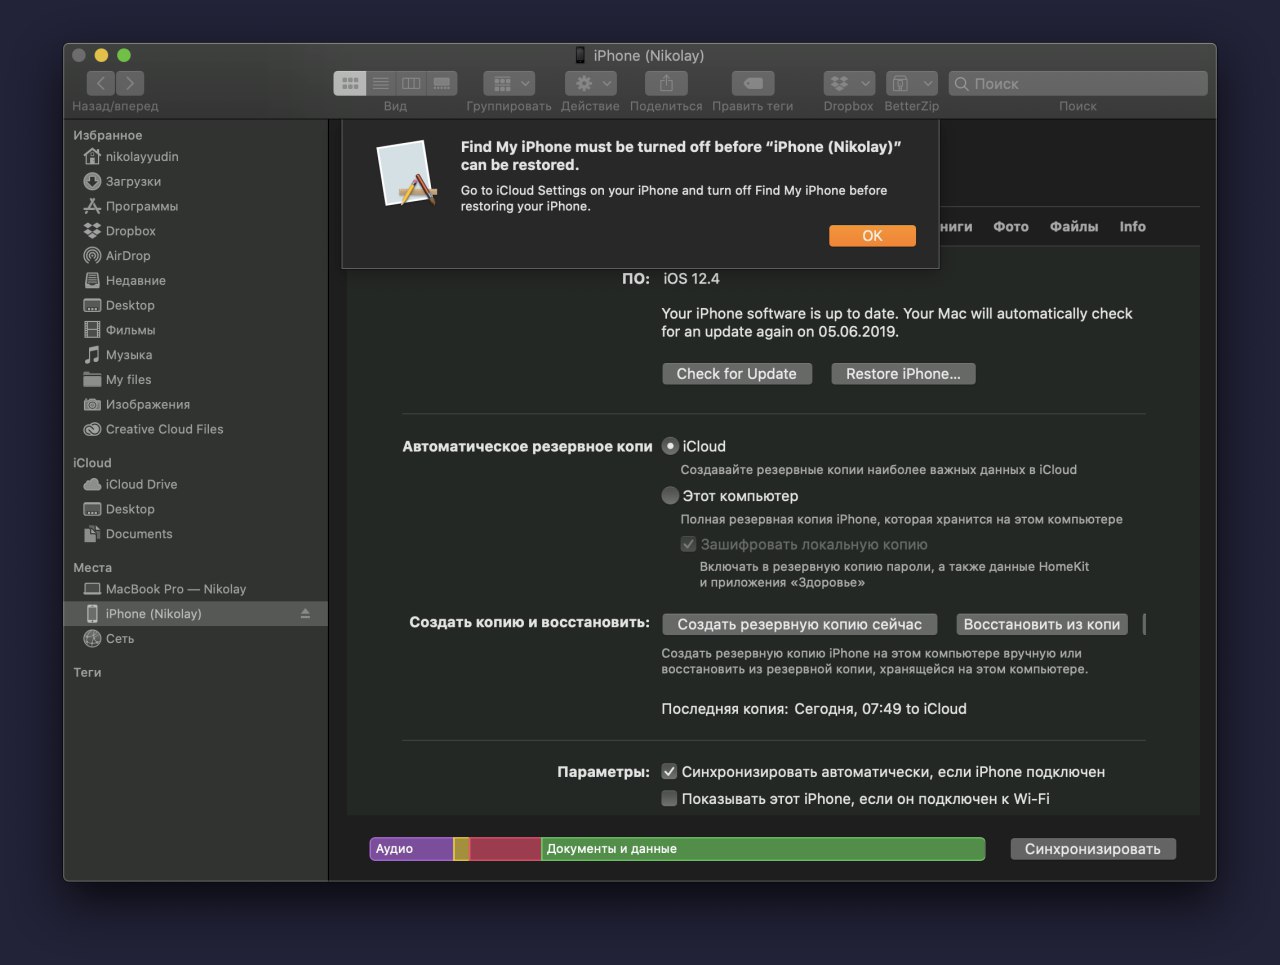The image size is (1280, 965).
Task: Click the Избранное sidebar heading
Action: [108, 135]
